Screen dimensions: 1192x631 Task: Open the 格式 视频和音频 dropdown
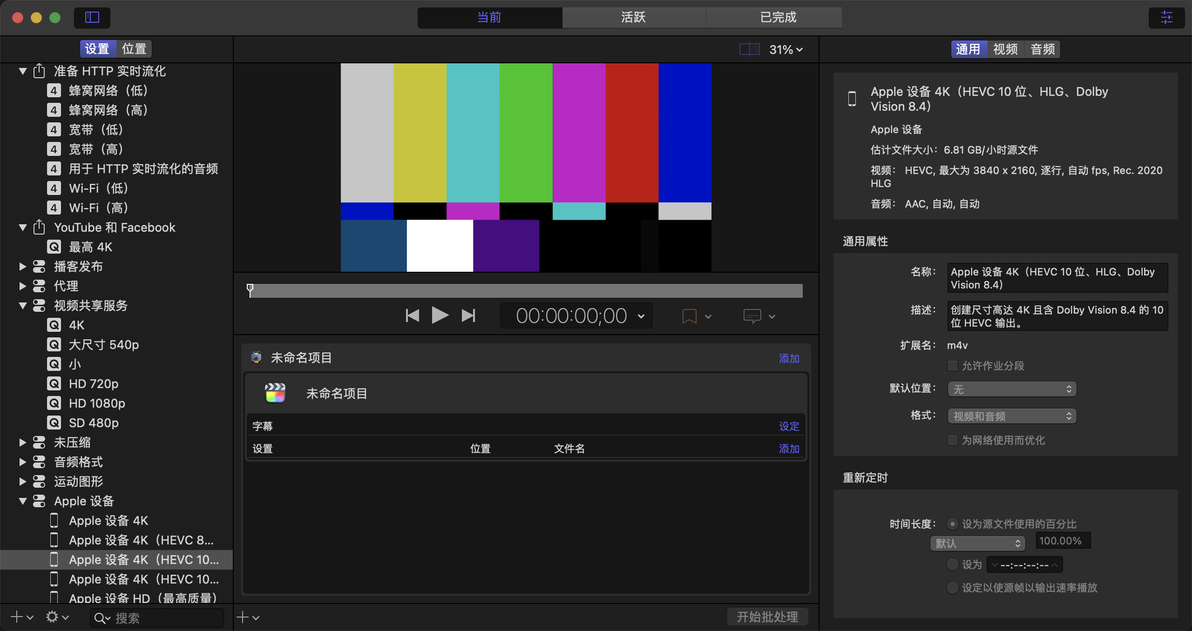1011,416
